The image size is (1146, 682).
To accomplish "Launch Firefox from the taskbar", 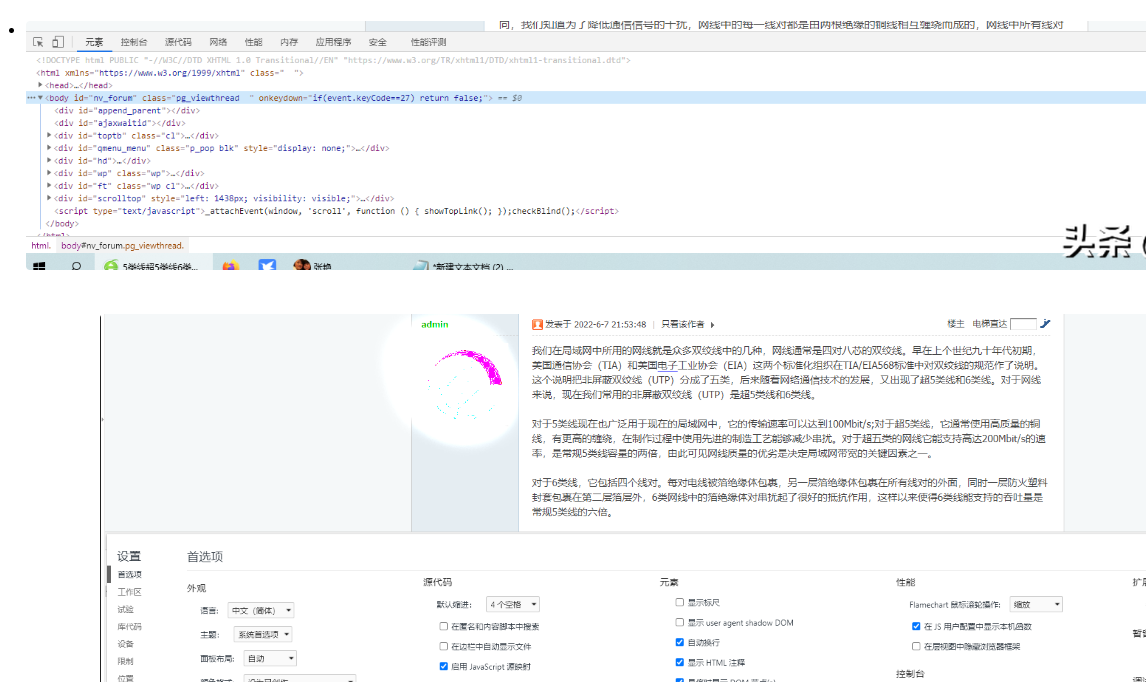I will [230, 265].
